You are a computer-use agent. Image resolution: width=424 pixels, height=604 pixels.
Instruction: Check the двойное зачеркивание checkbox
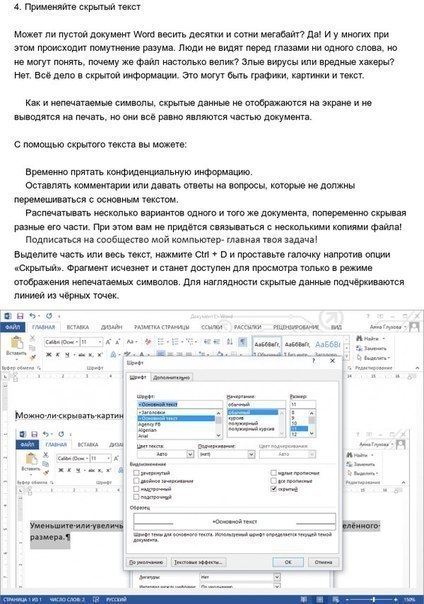[136, 481]
